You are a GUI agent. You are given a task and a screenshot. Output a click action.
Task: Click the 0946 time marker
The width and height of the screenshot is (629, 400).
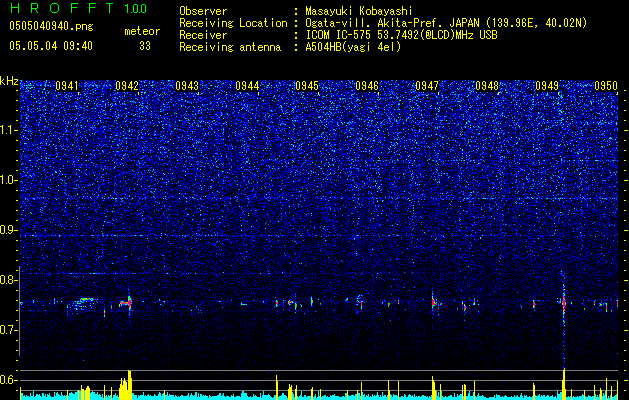click(367, 86)
